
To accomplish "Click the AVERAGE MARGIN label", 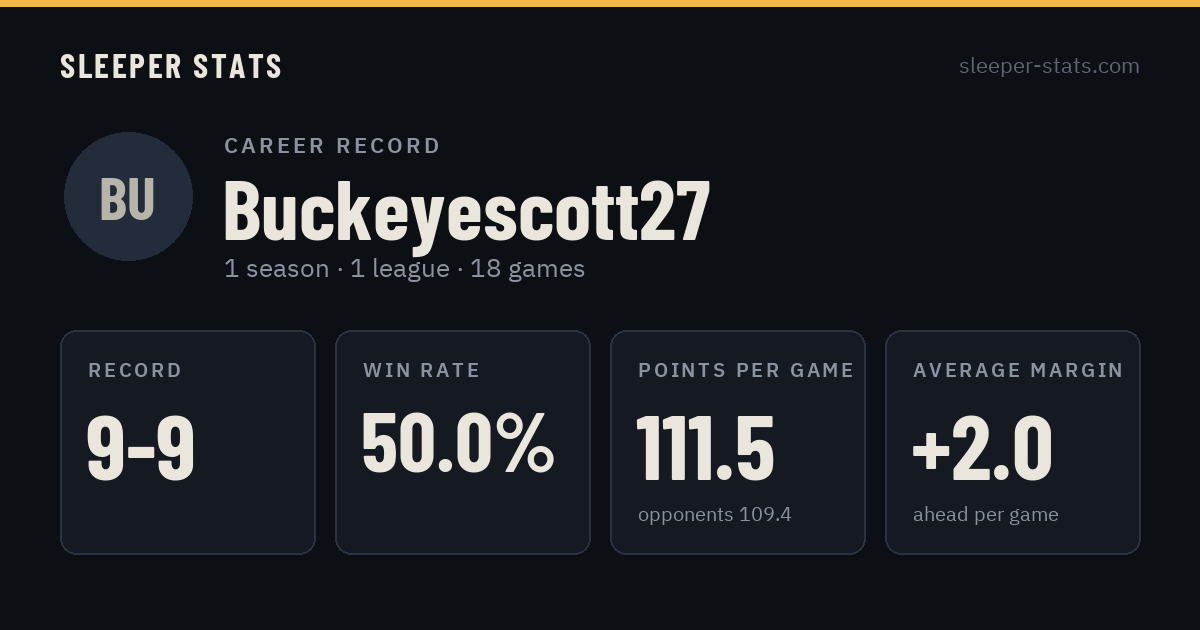I will coord(1018,371).
